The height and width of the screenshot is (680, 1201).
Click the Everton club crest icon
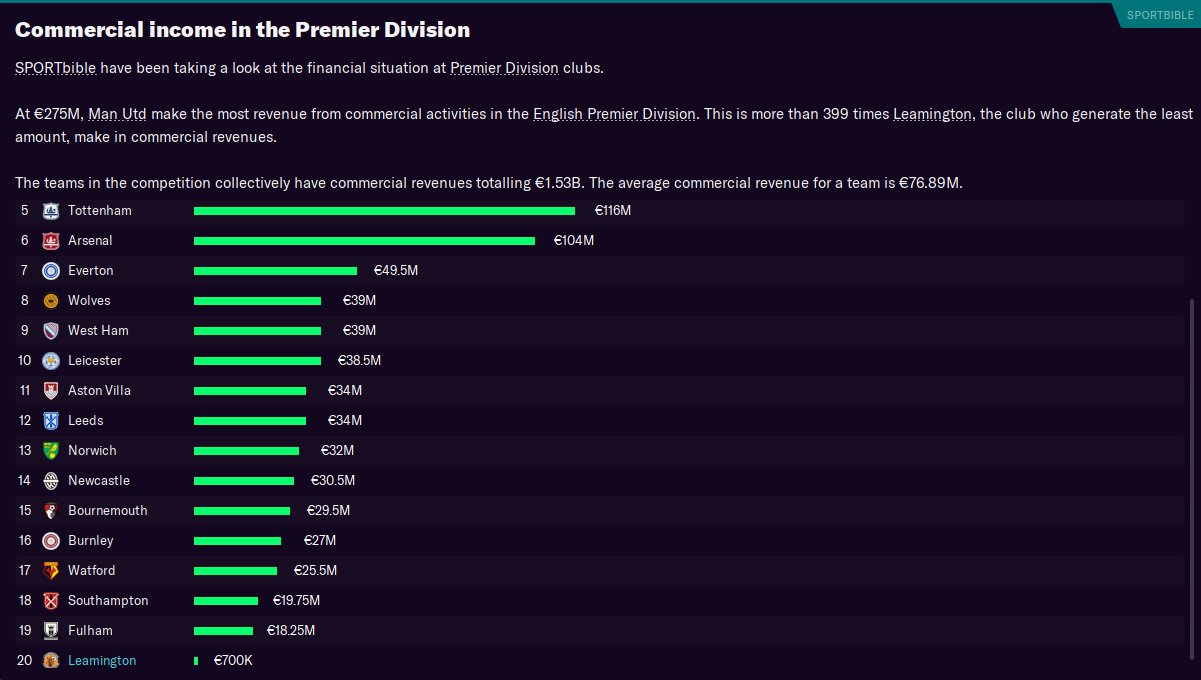click(51, 271)
